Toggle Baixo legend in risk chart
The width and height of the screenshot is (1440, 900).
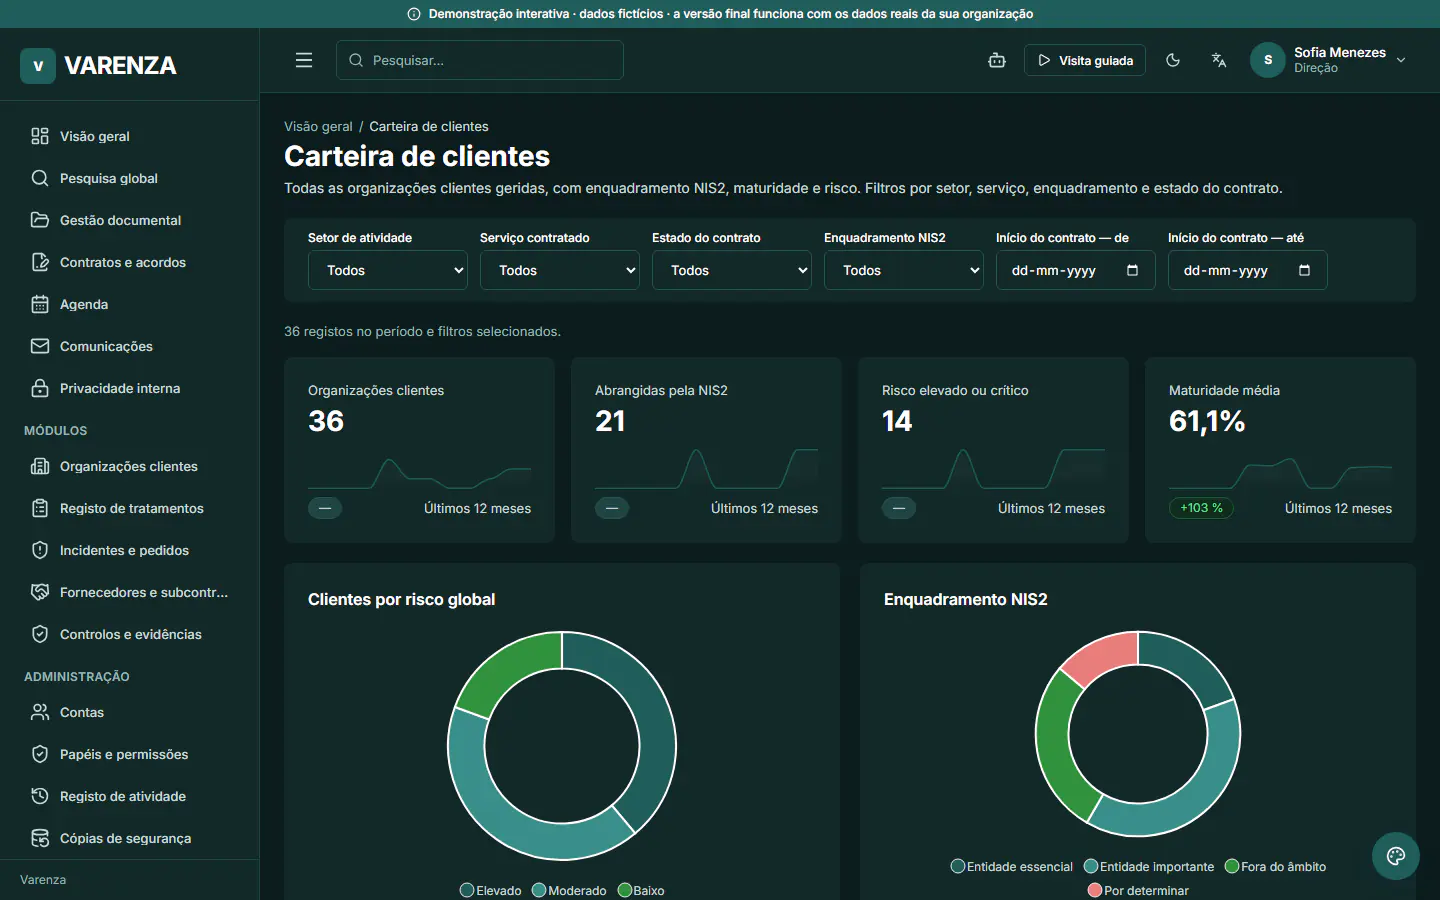[641, 890]
